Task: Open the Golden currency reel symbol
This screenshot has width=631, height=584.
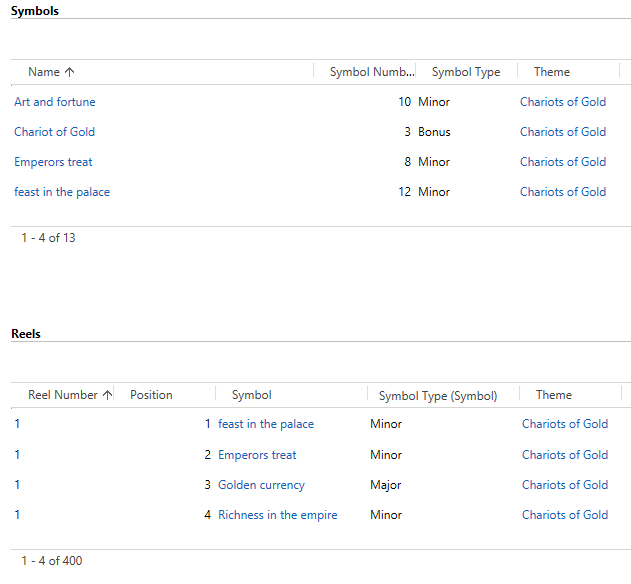Action: click(261, 485)
